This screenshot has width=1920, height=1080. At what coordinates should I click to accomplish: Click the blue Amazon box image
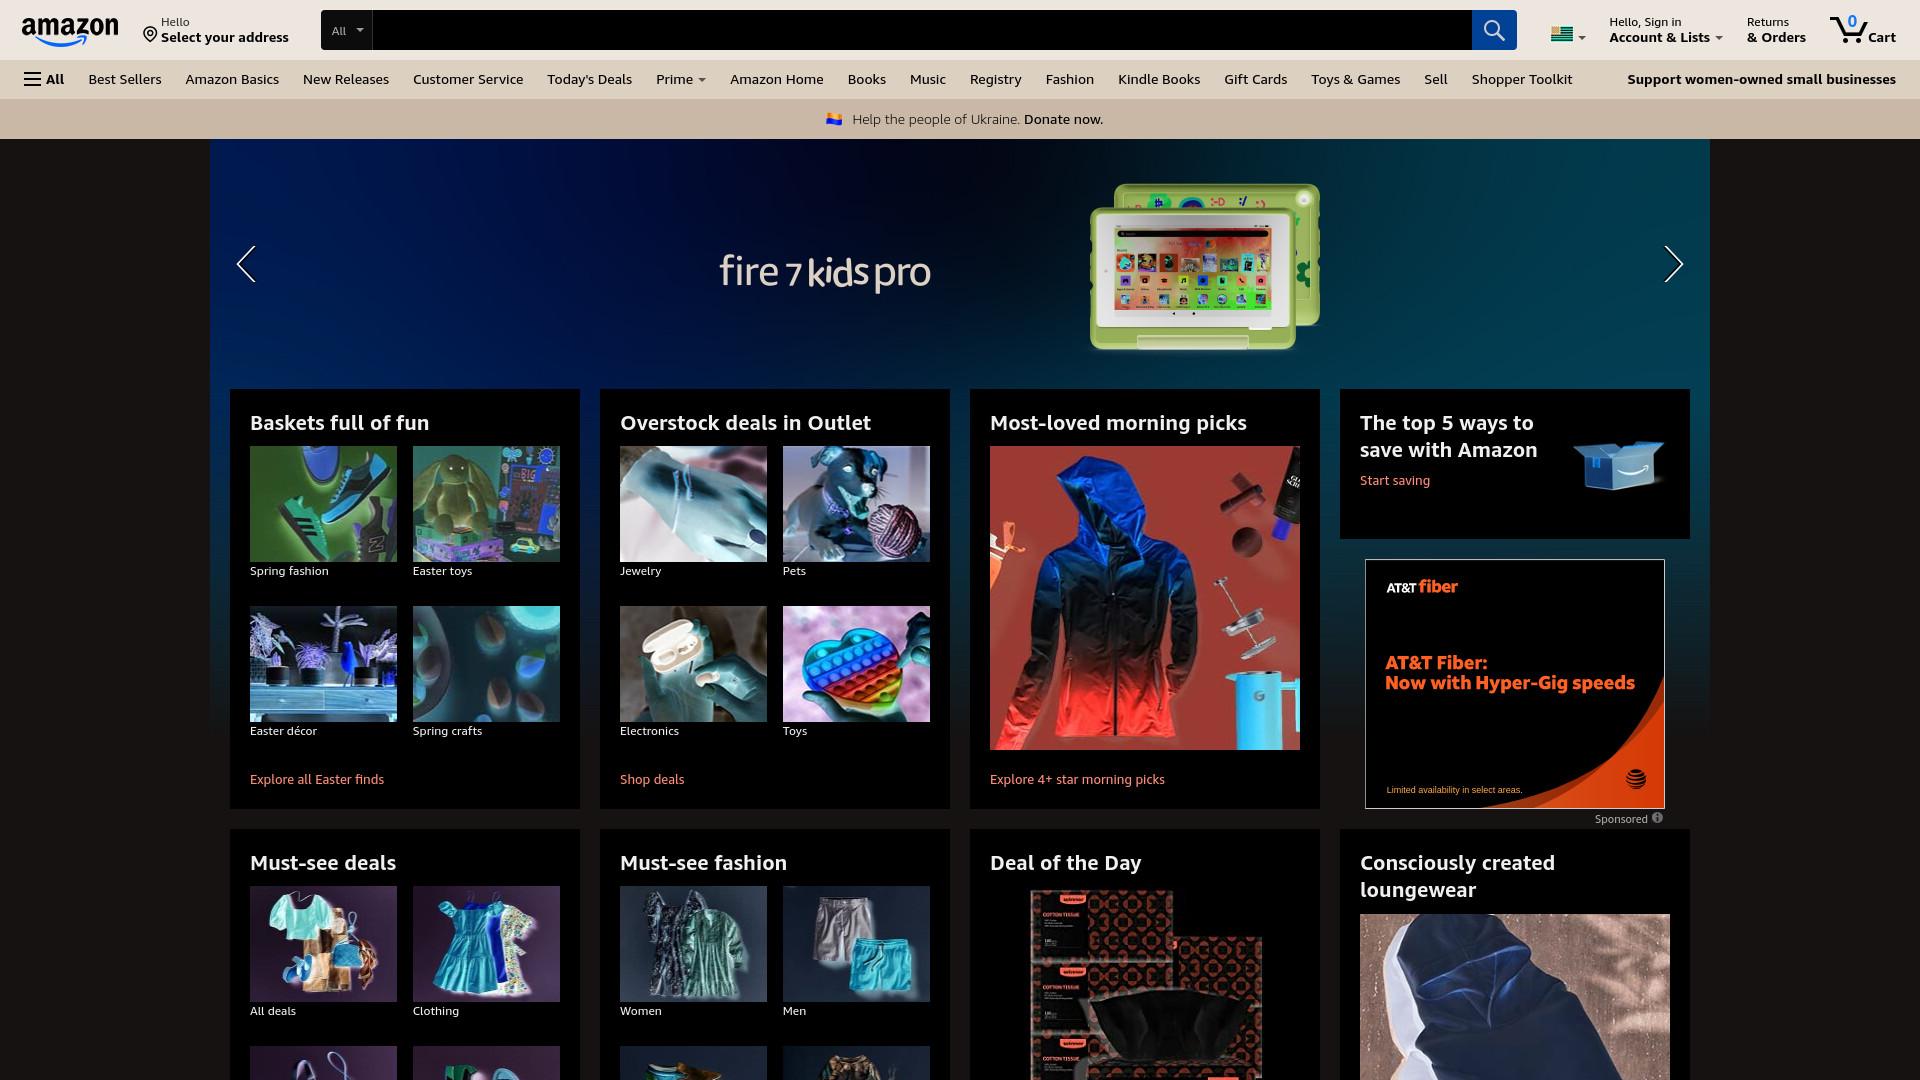(1618, 464)
